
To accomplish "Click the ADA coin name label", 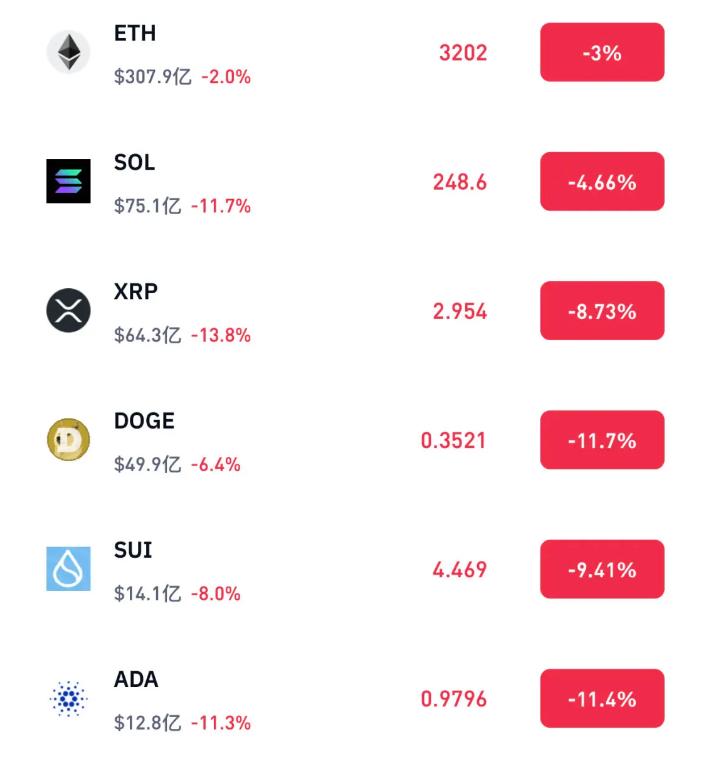I will coord(136,679).
